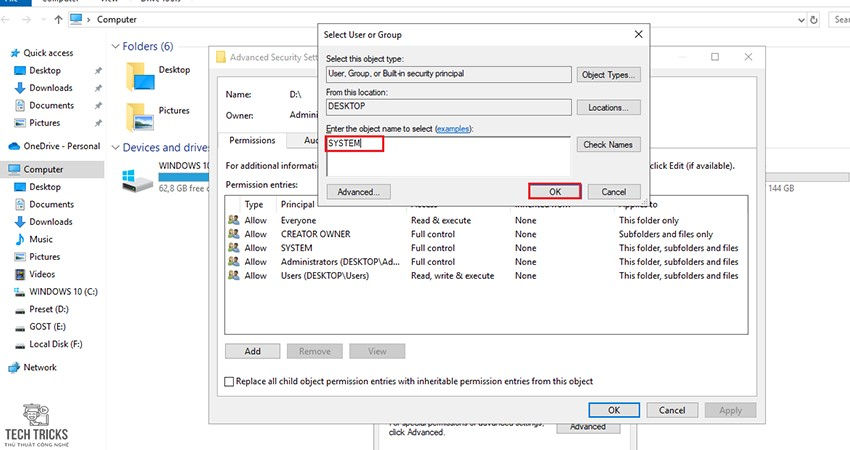Open Local Disk (F:) in sidebar
Viewport: 850px width, 450px height.
[55, 344]
